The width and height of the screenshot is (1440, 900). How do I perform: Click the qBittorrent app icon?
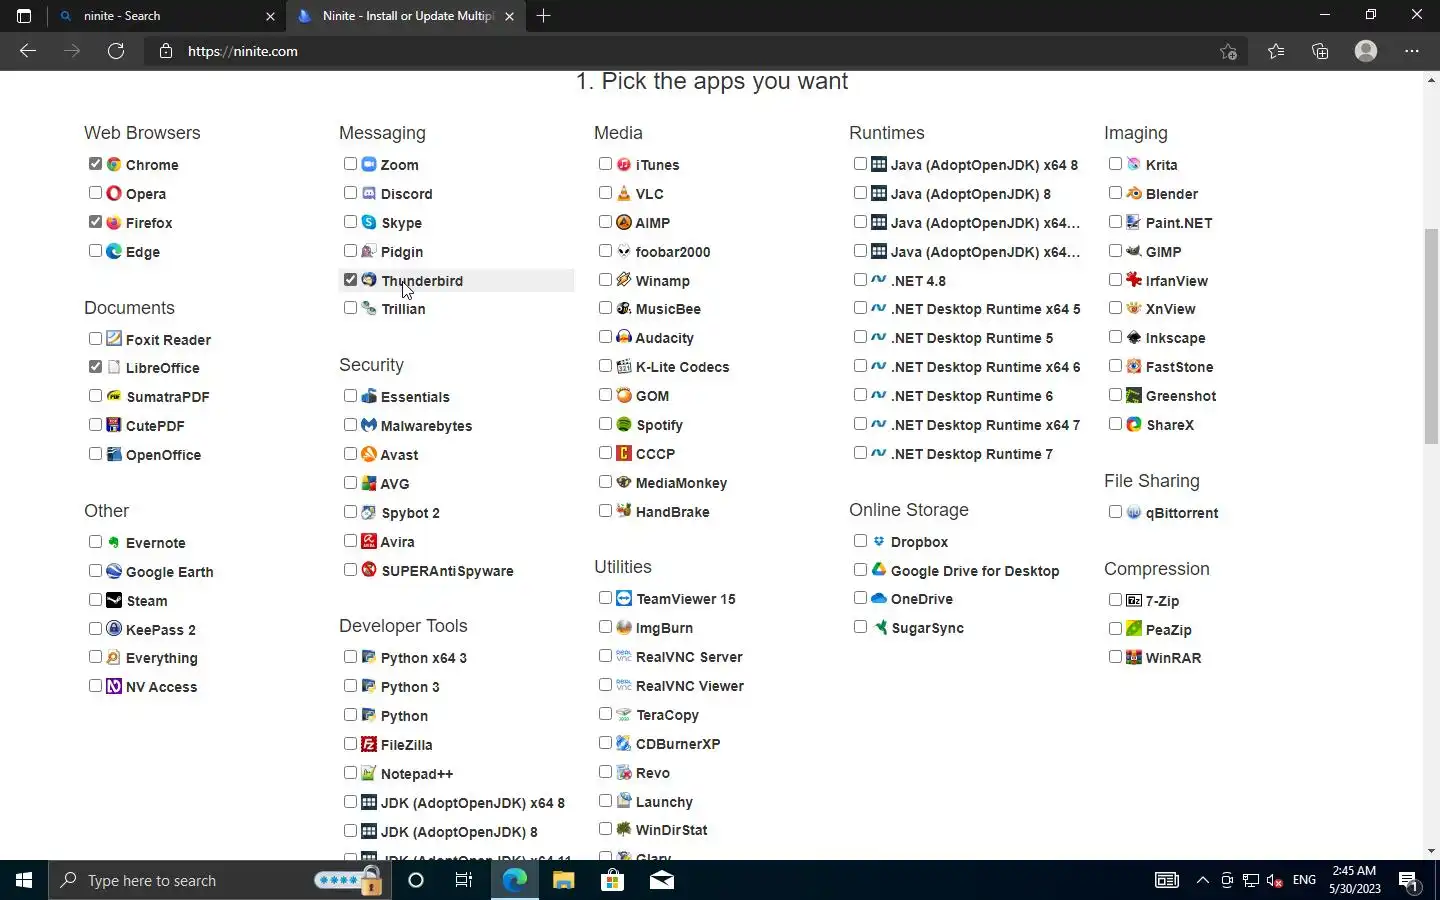click(1134, 512)
